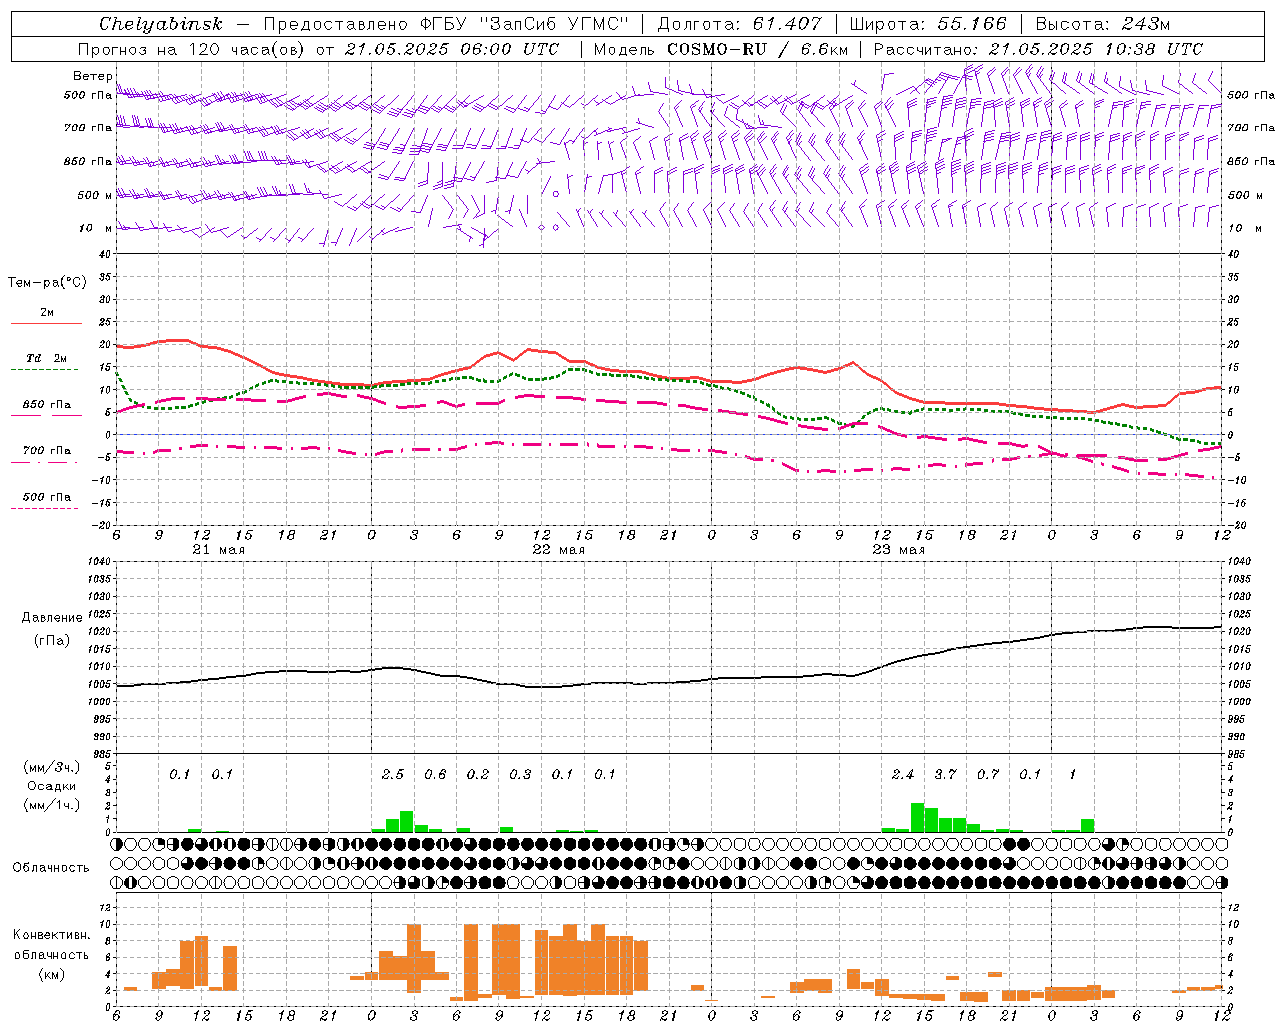This screenshot has height=1024, width=1280.
Task: Click the blue zero-degree reference line
Action: click(669, 434)
